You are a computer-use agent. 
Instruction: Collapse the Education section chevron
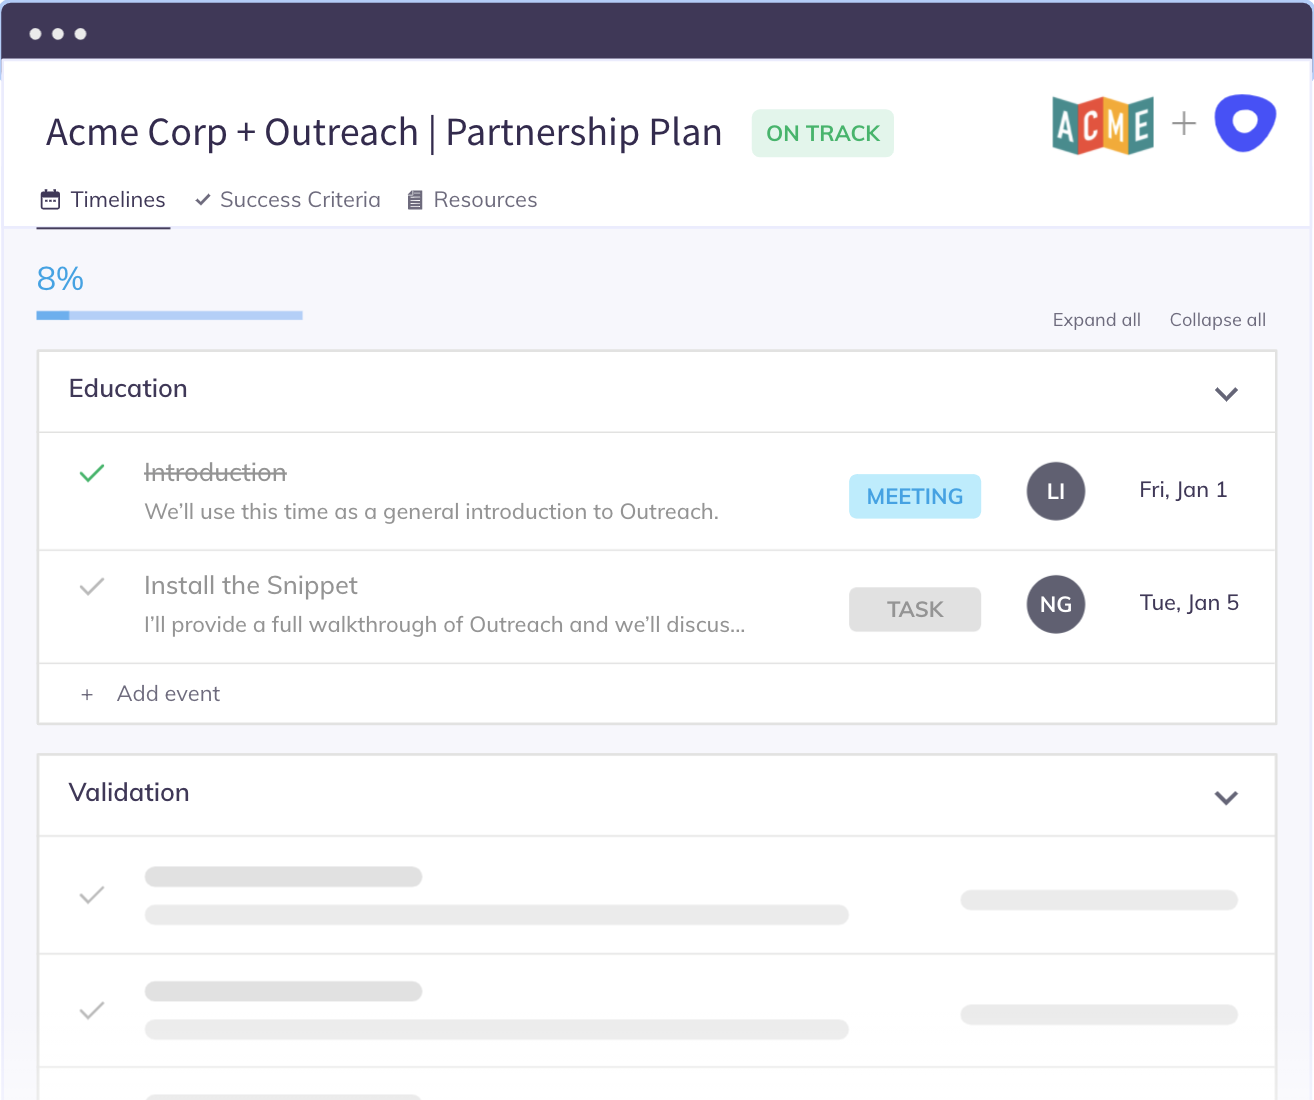[1226, 394]
